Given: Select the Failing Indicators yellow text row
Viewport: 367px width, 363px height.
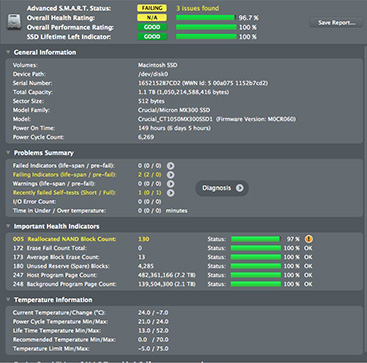Looking at the screenshot, I should 65,175.
